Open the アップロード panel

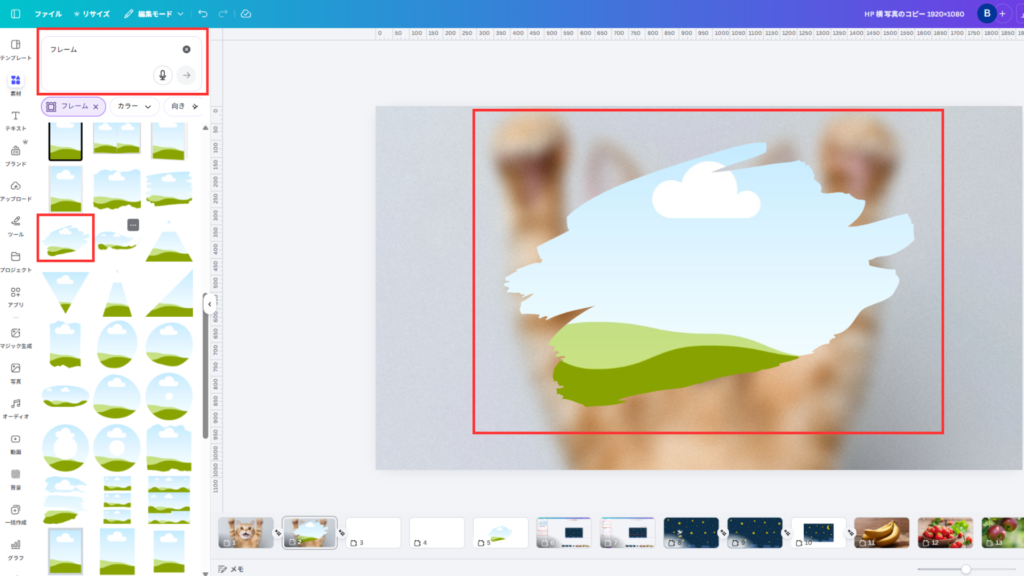pos(15,191)
